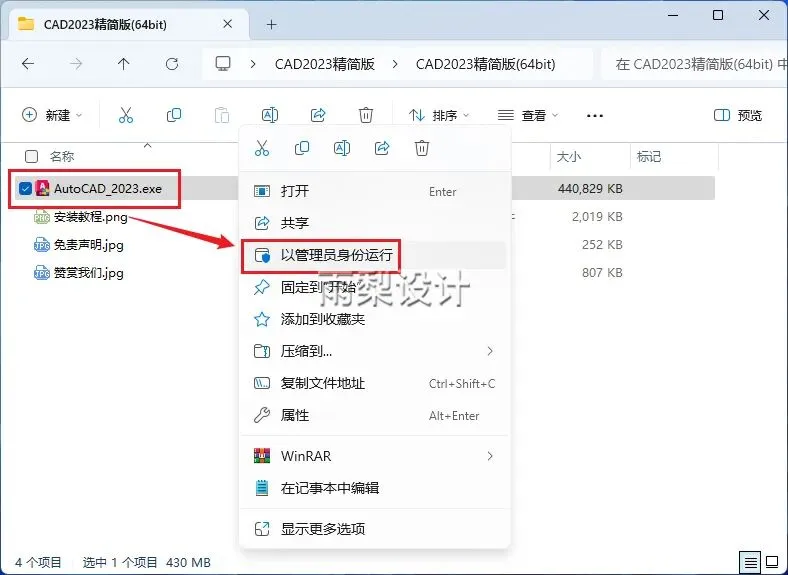This screenshot has width=788, height=575.
Task: Switch to large thumbnails view icon
Action: tap(772, 562)
